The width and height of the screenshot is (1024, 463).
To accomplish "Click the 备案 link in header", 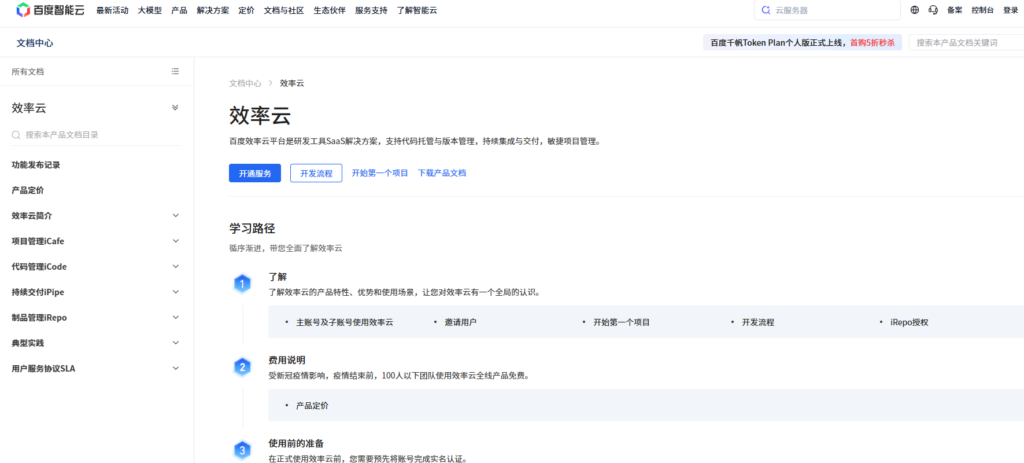I will click(955, 10).
